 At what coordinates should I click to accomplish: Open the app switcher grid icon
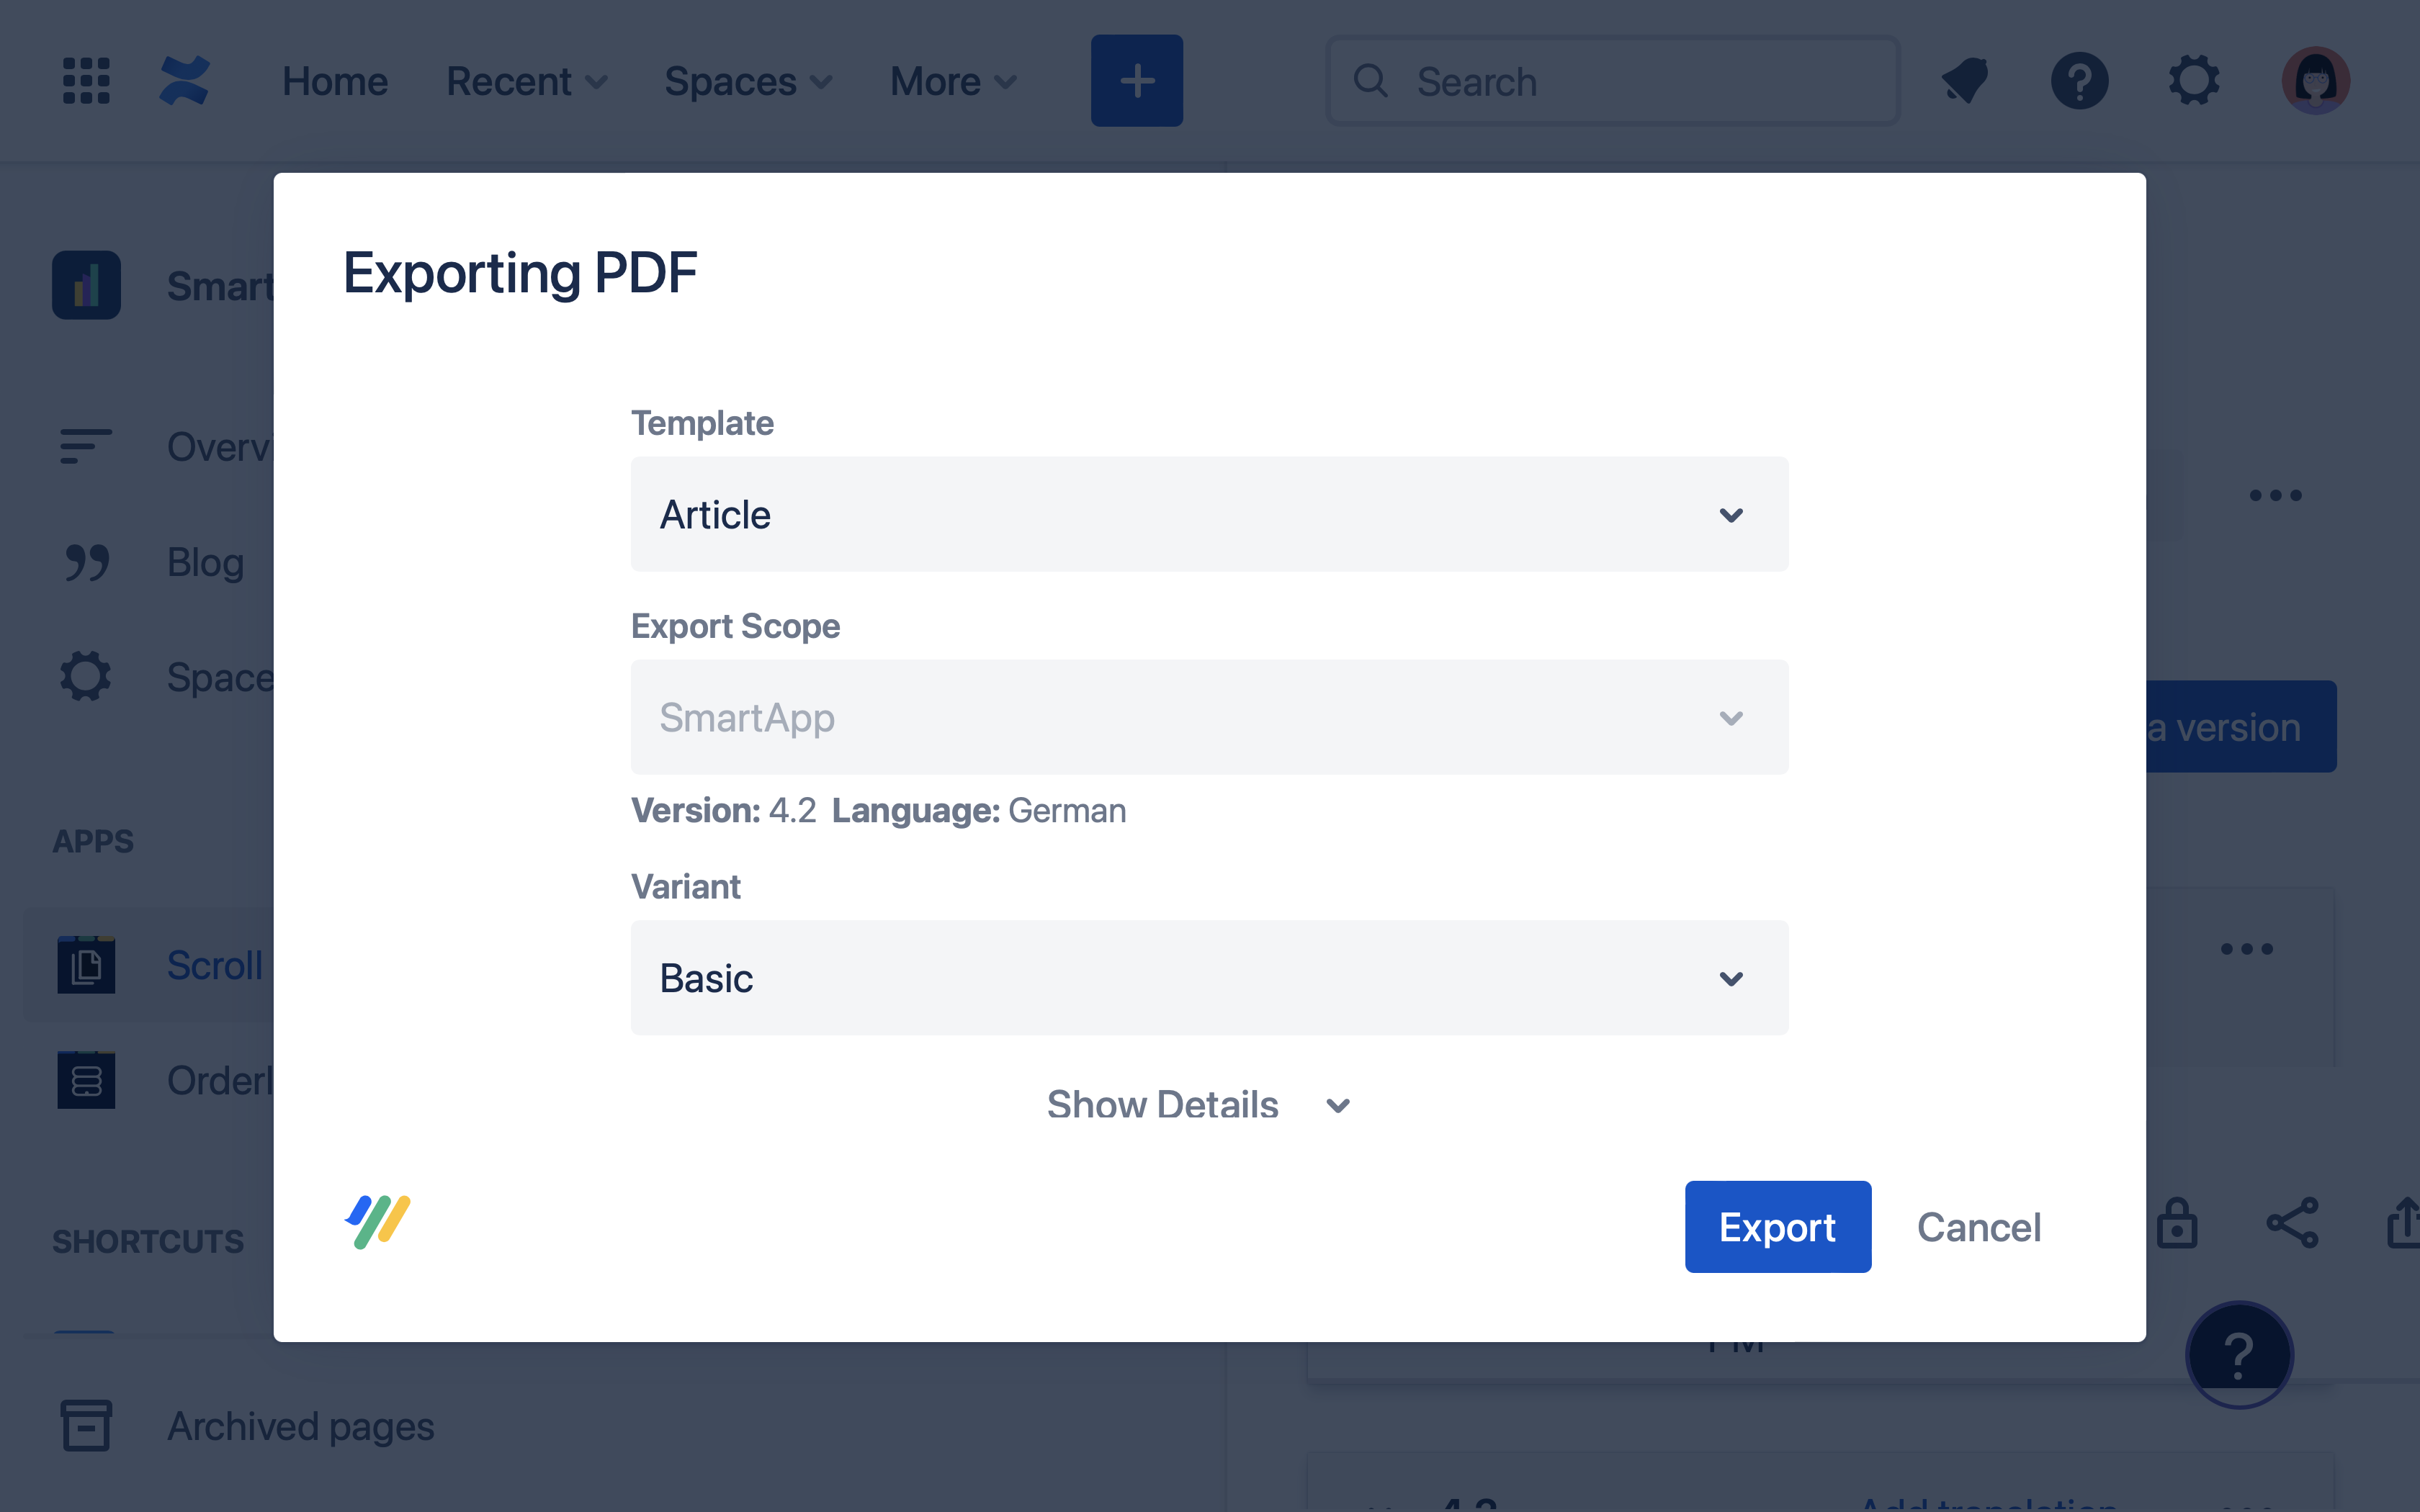[x=86, y=81]
